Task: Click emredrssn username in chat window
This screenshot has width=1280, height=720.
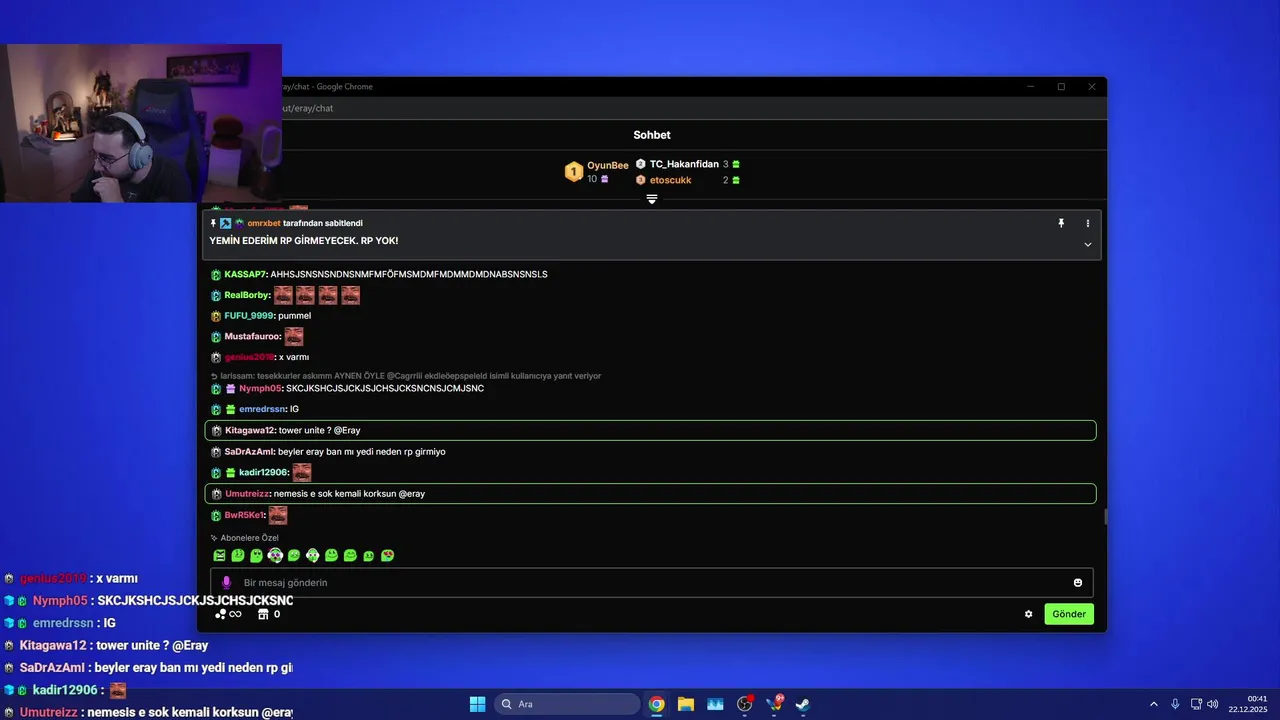Action: click(263, 409)
